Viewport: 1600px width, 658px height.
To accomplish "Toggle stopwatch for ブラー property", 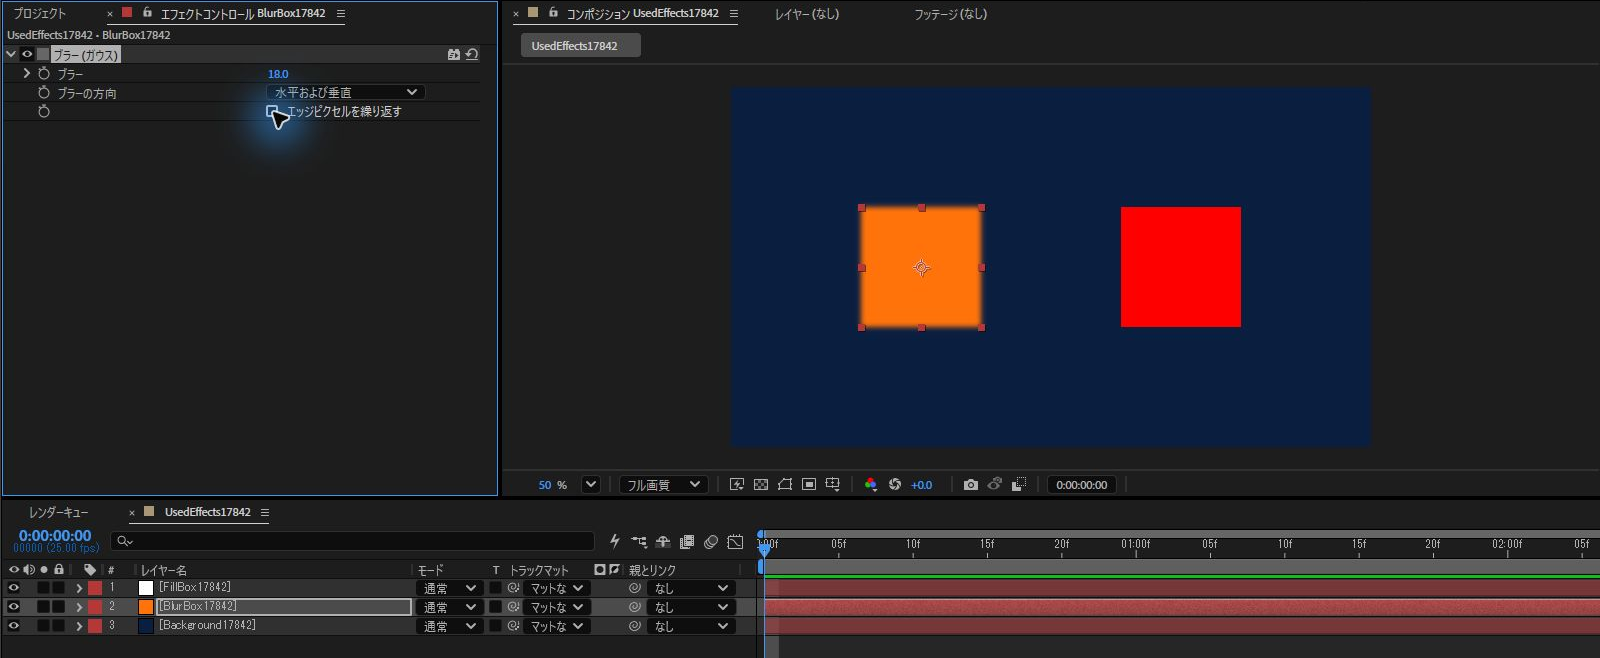I will [44, 74].
